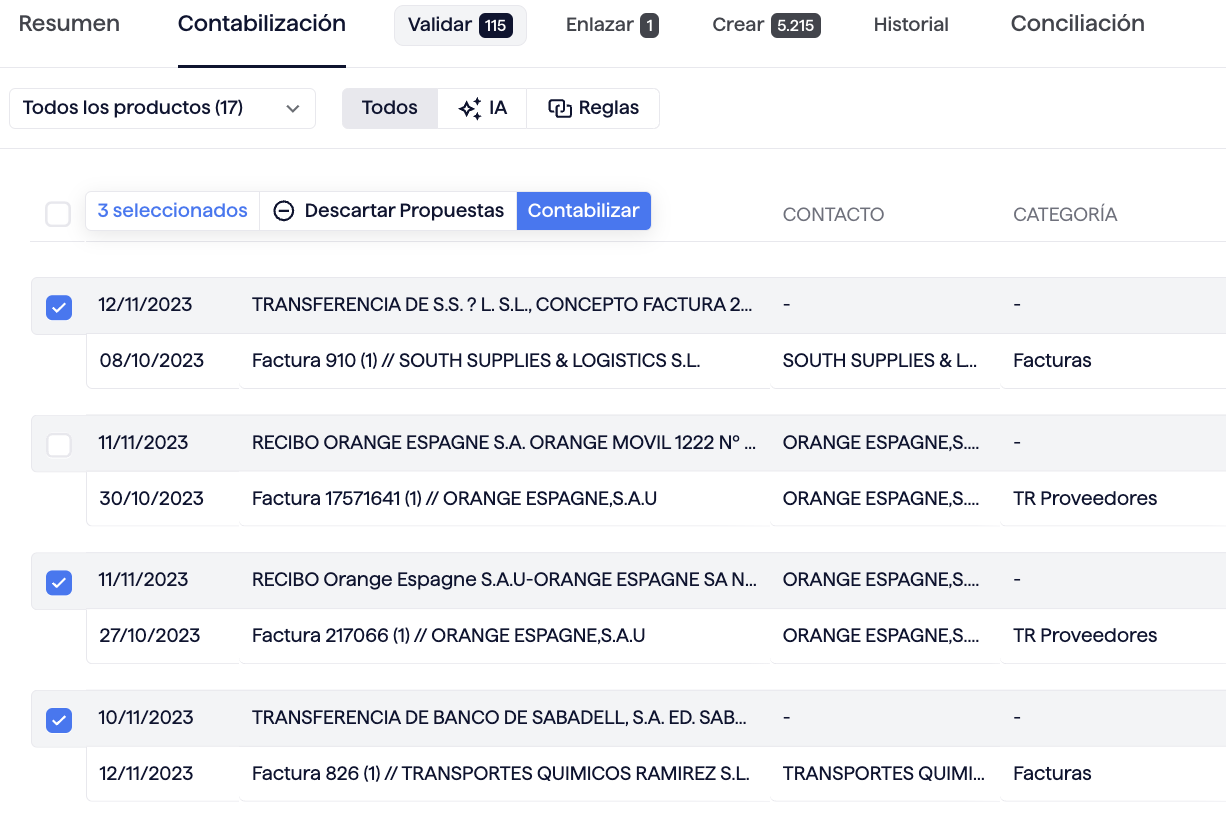This screenshot has height=816, width=1226.
Task: Click the circled minus icon in Descartar Propuestas
Action: click(284, 211)
